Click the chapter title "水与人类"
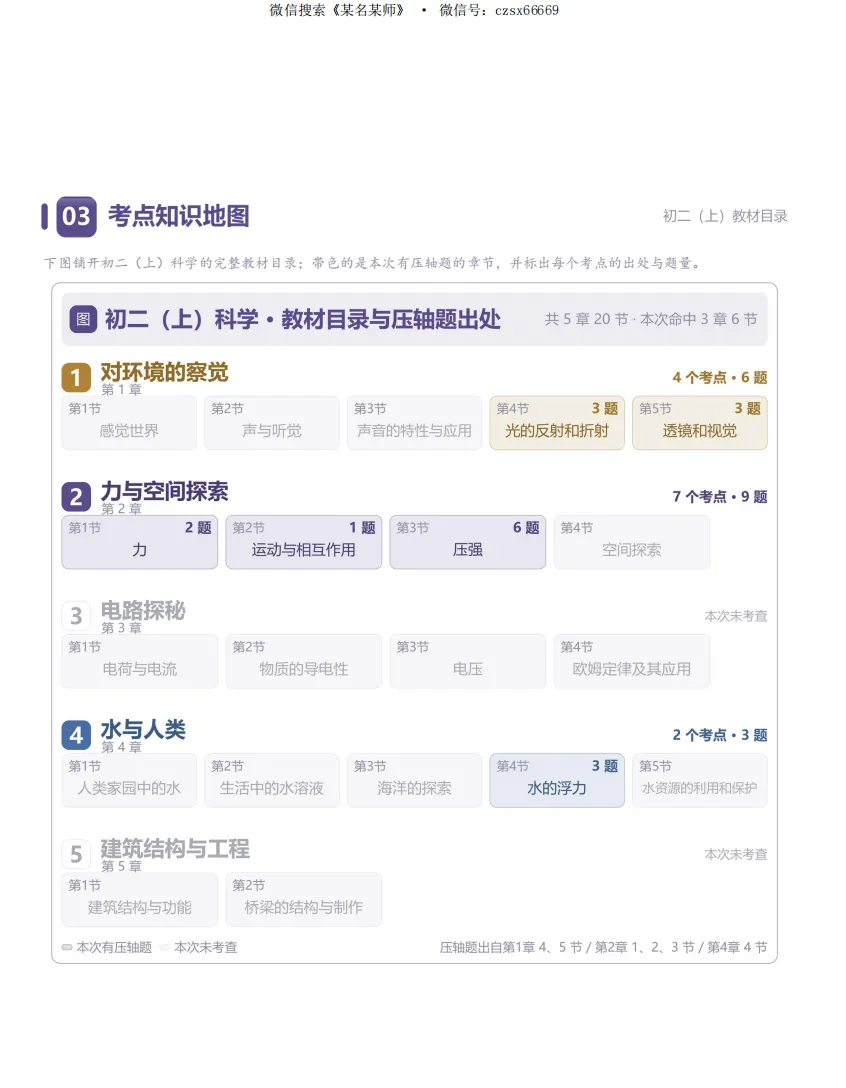The image size is (846, 1088). (143, 730)
